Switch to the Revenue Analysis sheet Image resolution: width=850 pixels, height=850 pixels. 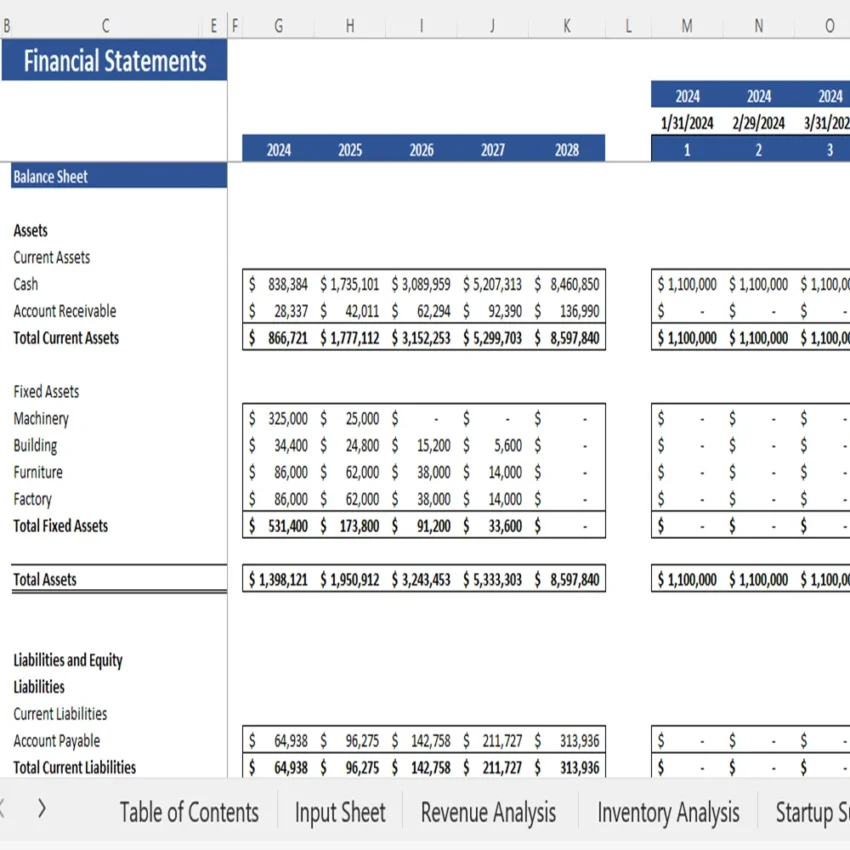(x=488, y=812)
